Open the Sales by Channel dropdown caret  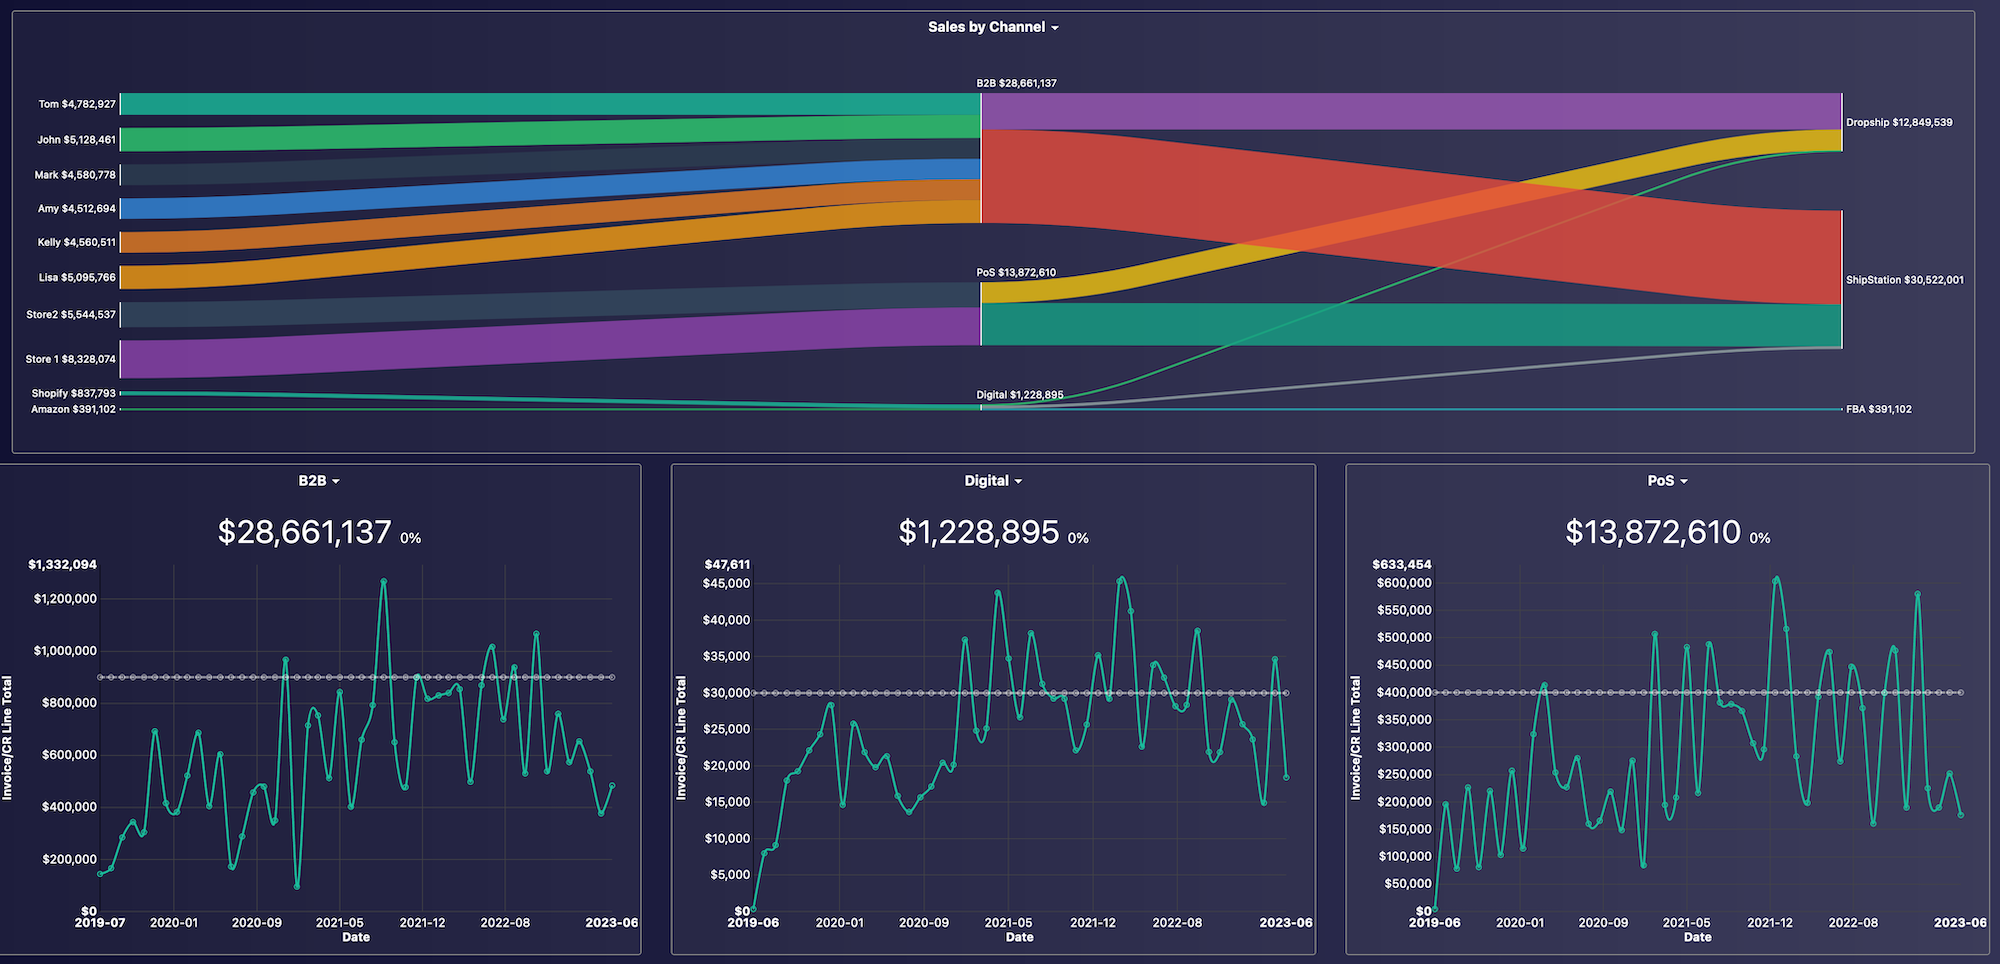coord(1055,28)
